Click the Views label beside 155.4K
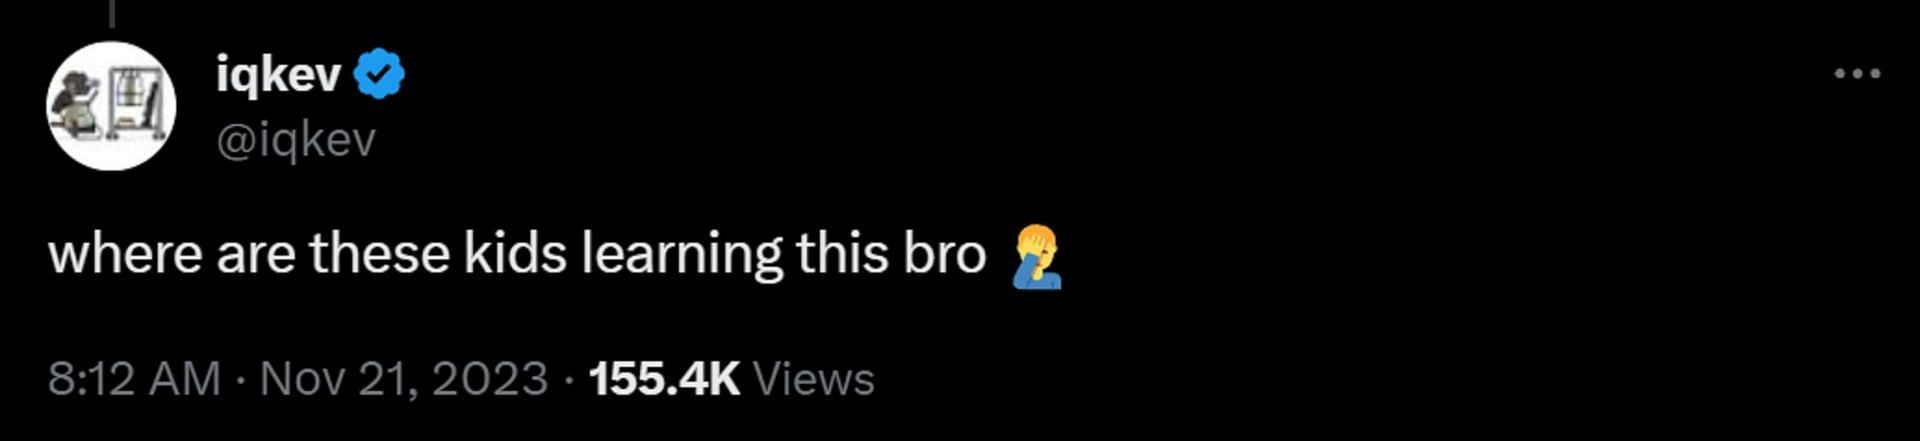Screen dimensions: 1920x441 (813, 379)
